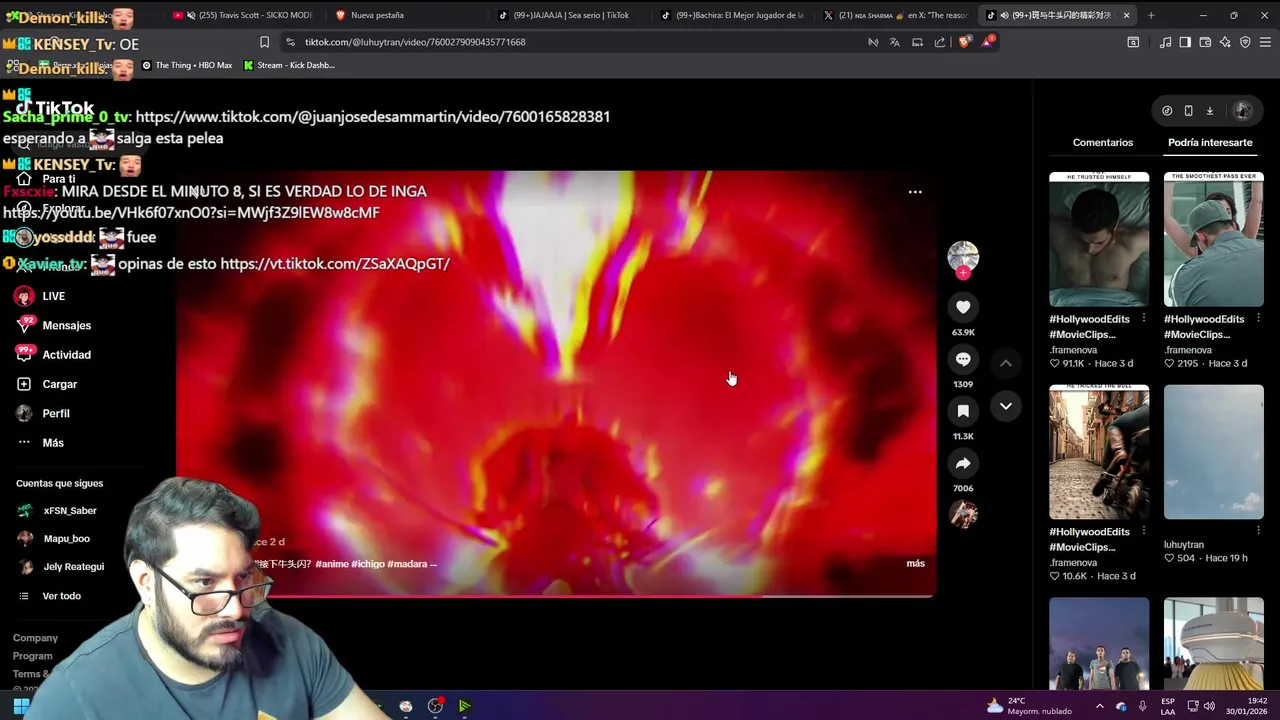Switch to the Comentarios tab
This screenshot has width=1280, height=720.
tap(1103, 143)
